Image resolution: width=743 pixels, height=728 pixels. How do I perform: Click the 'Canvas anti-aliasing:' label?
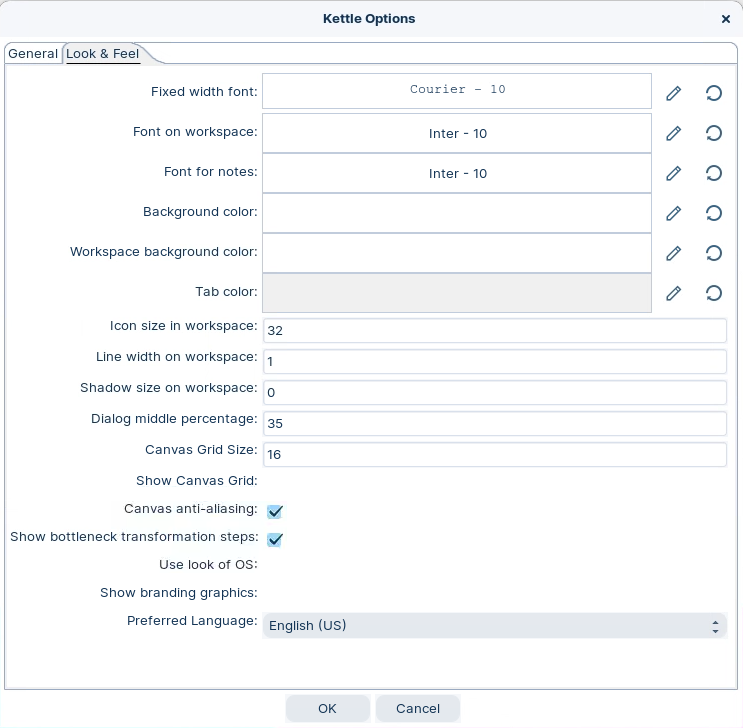190,509
